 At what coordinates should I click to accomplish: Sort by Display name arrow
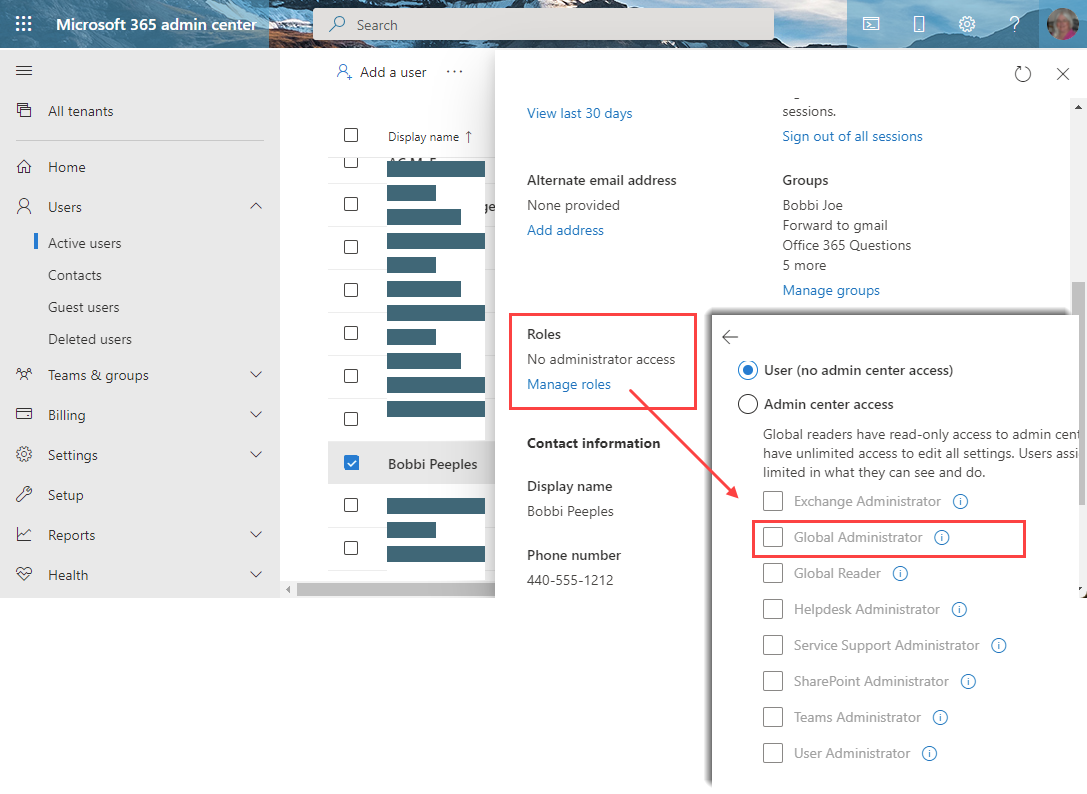[469, 137]
